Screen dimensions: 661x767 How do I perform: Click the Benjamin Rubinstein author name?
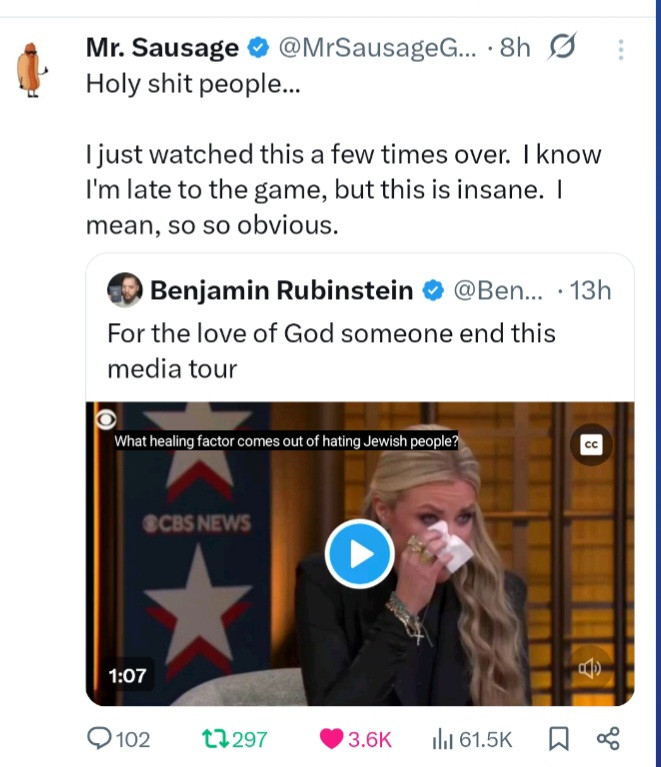pos(280,291)
